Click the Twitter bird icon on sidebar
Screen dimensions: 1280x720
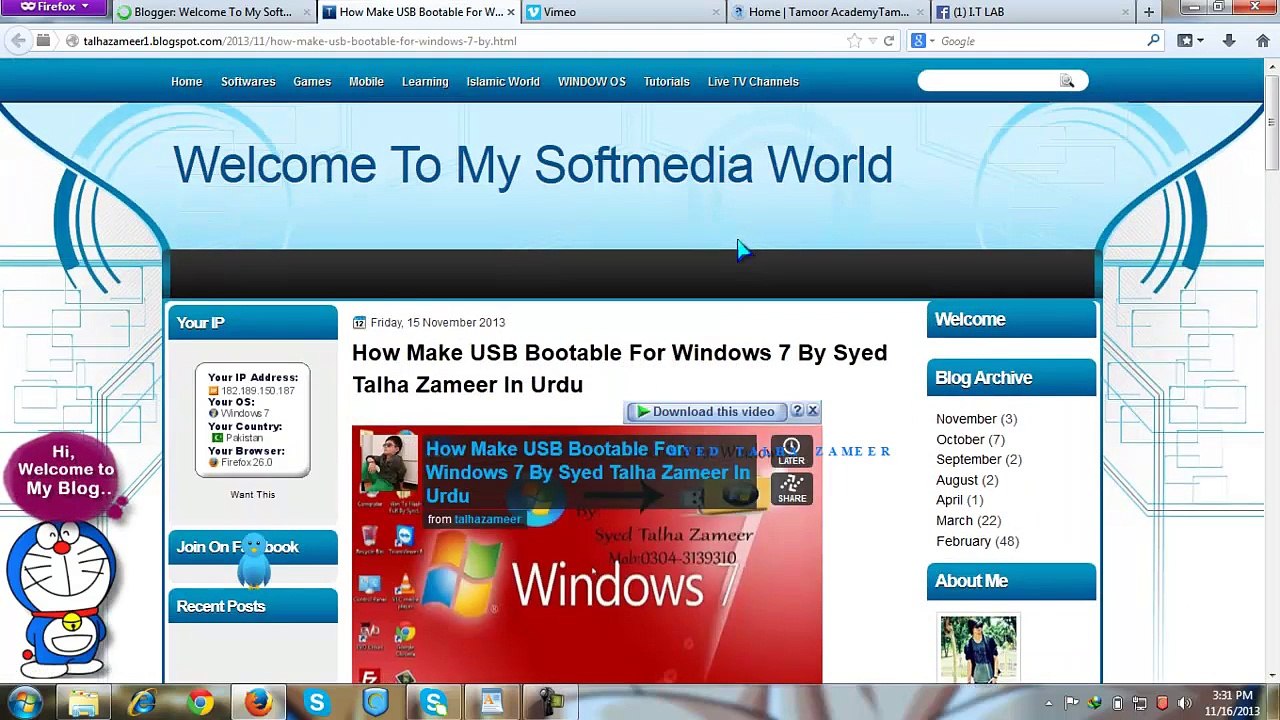click(x=254, y=560)
